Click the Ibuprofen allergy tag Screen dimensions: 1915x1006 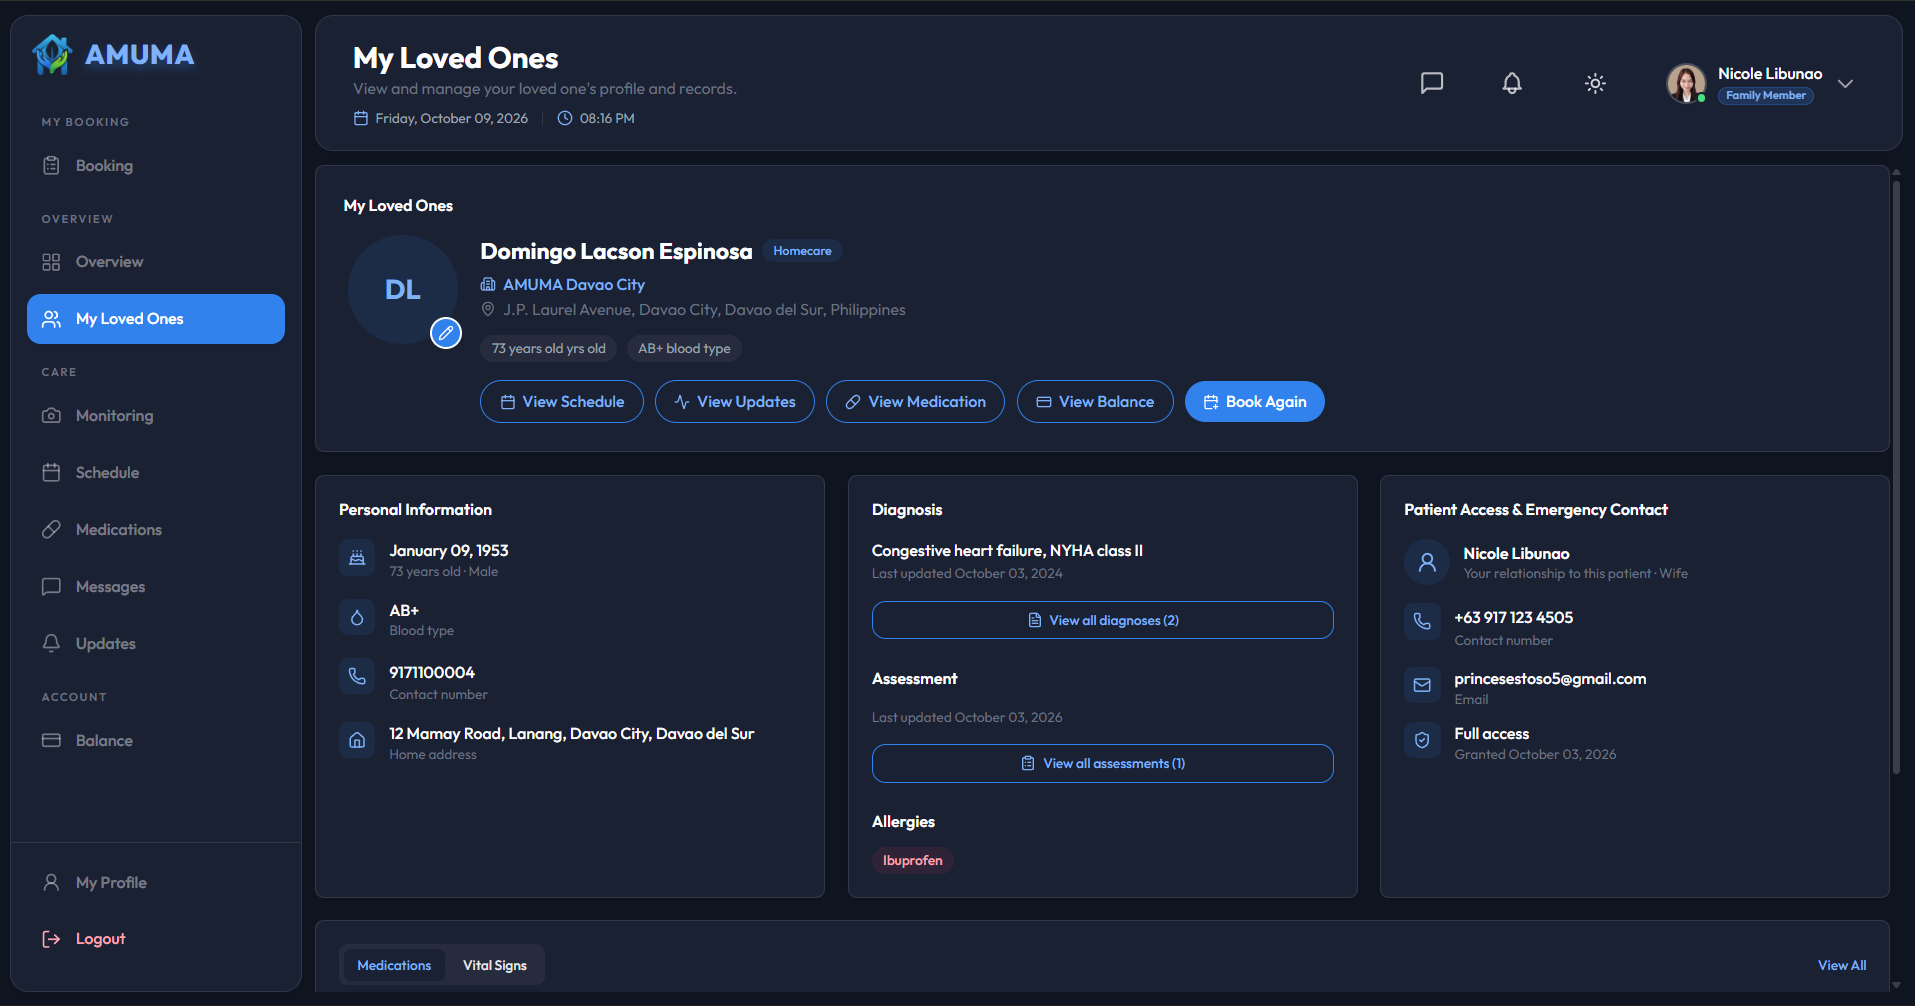click(912, 861)
